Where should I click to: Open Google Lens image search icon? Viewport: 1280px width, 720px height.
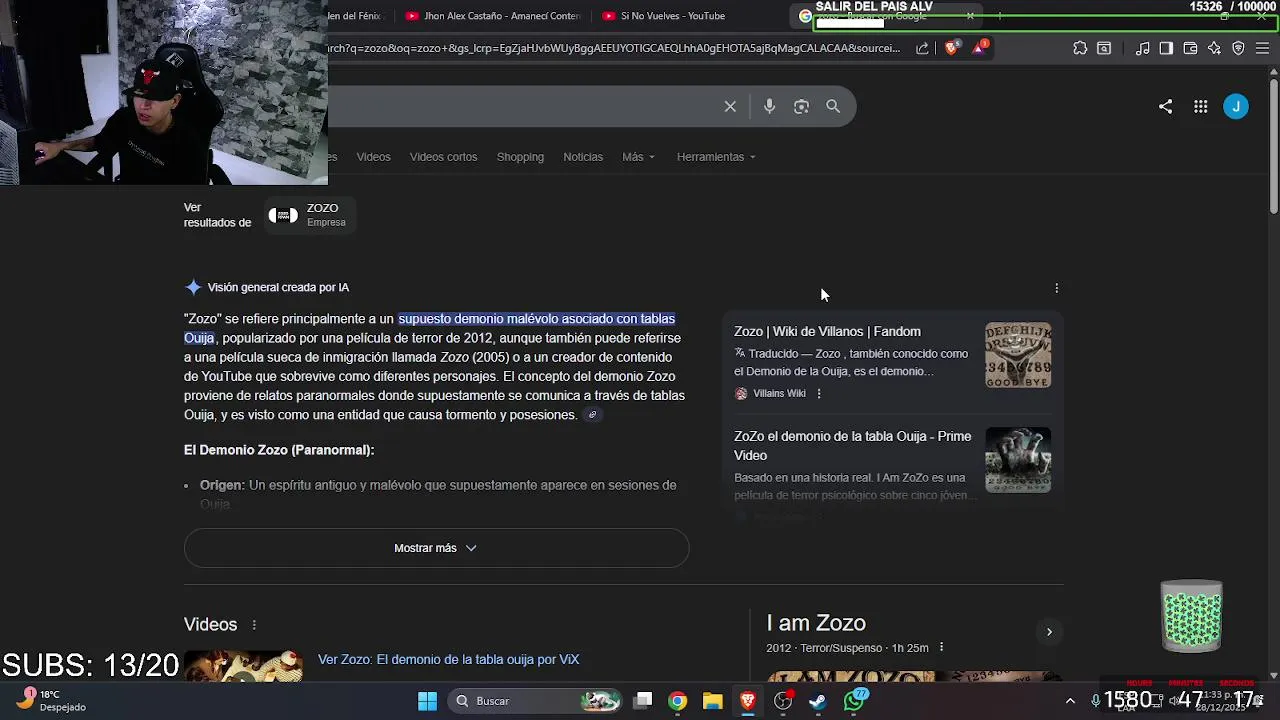(801, 106)
